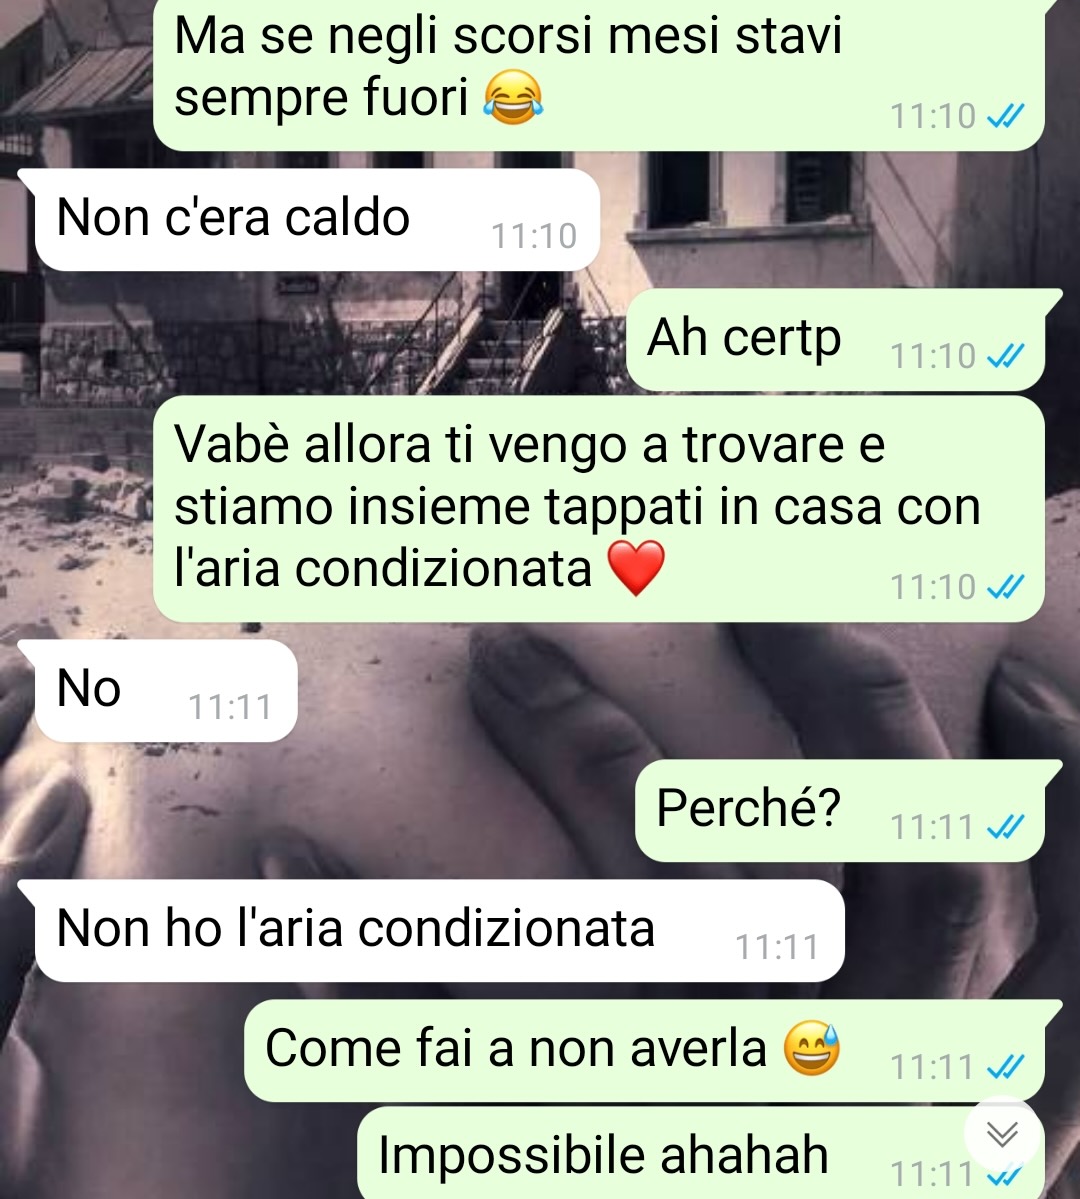Select the 'Impossibile ahahah' message bubble
Viewport: 1080px width, 1199px height.
701,1153
